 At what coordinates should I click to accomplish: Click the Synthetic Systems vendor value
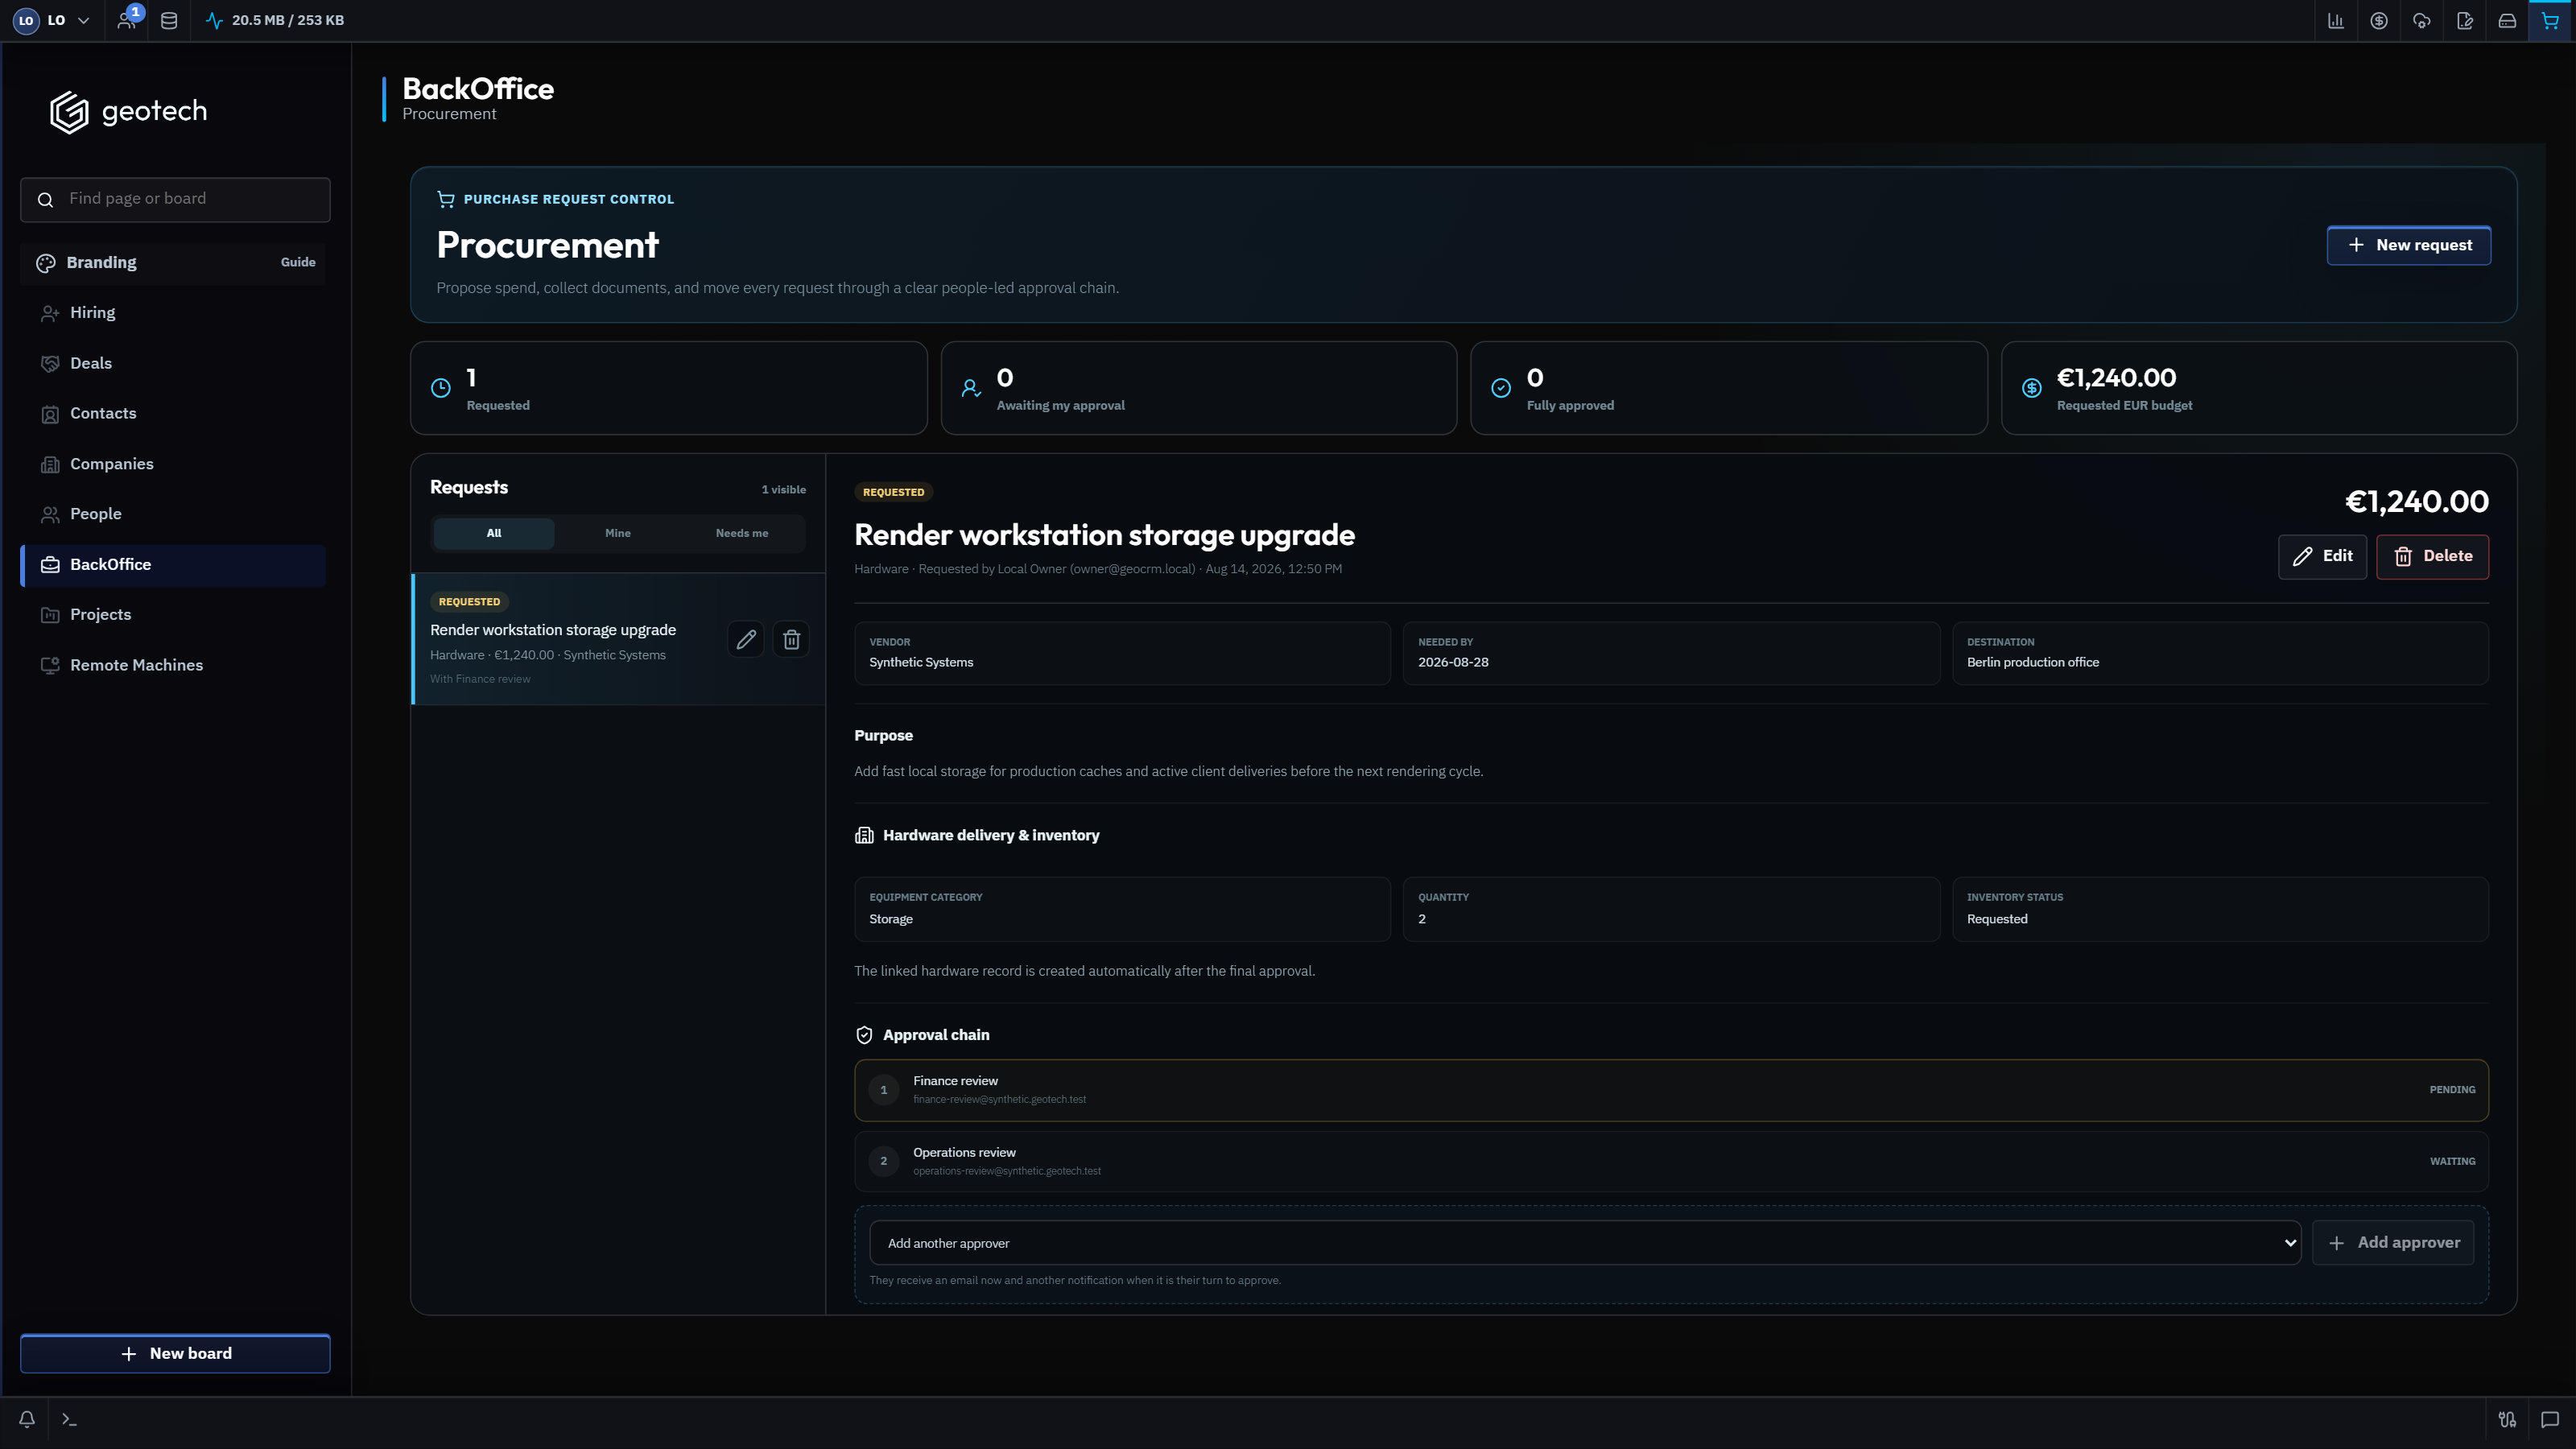coord(921,662)
